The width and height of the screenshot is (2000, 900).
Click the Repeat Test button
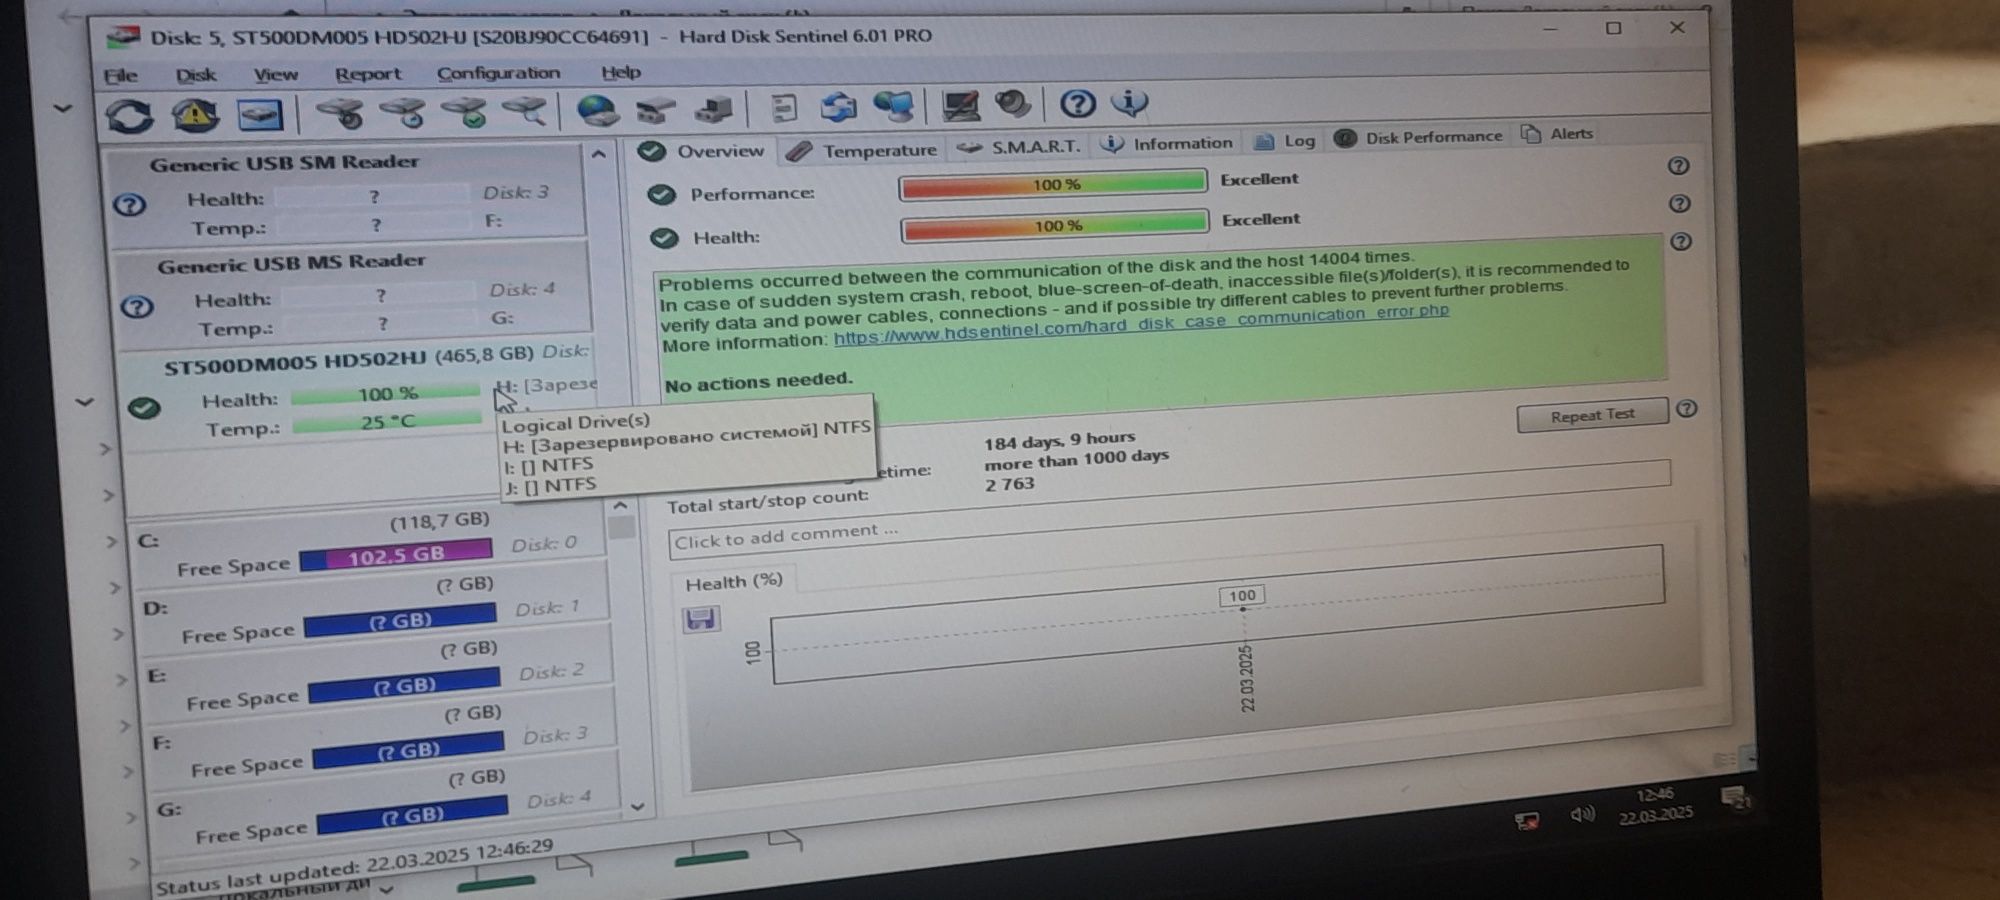(1592, 415)
